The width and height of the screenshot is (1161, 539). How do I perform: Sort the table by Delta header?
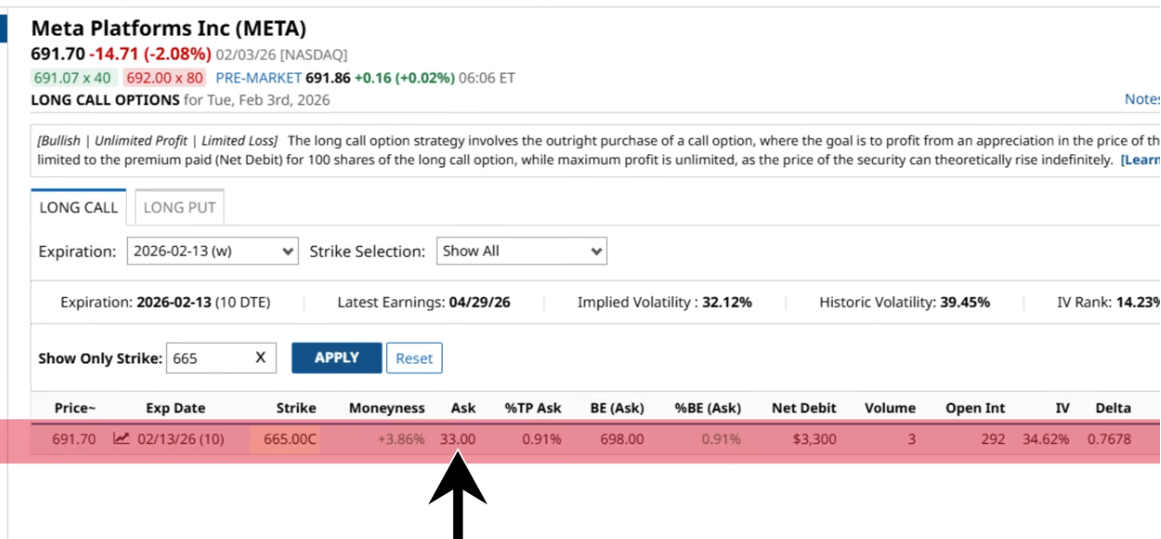pos(1112,408)
